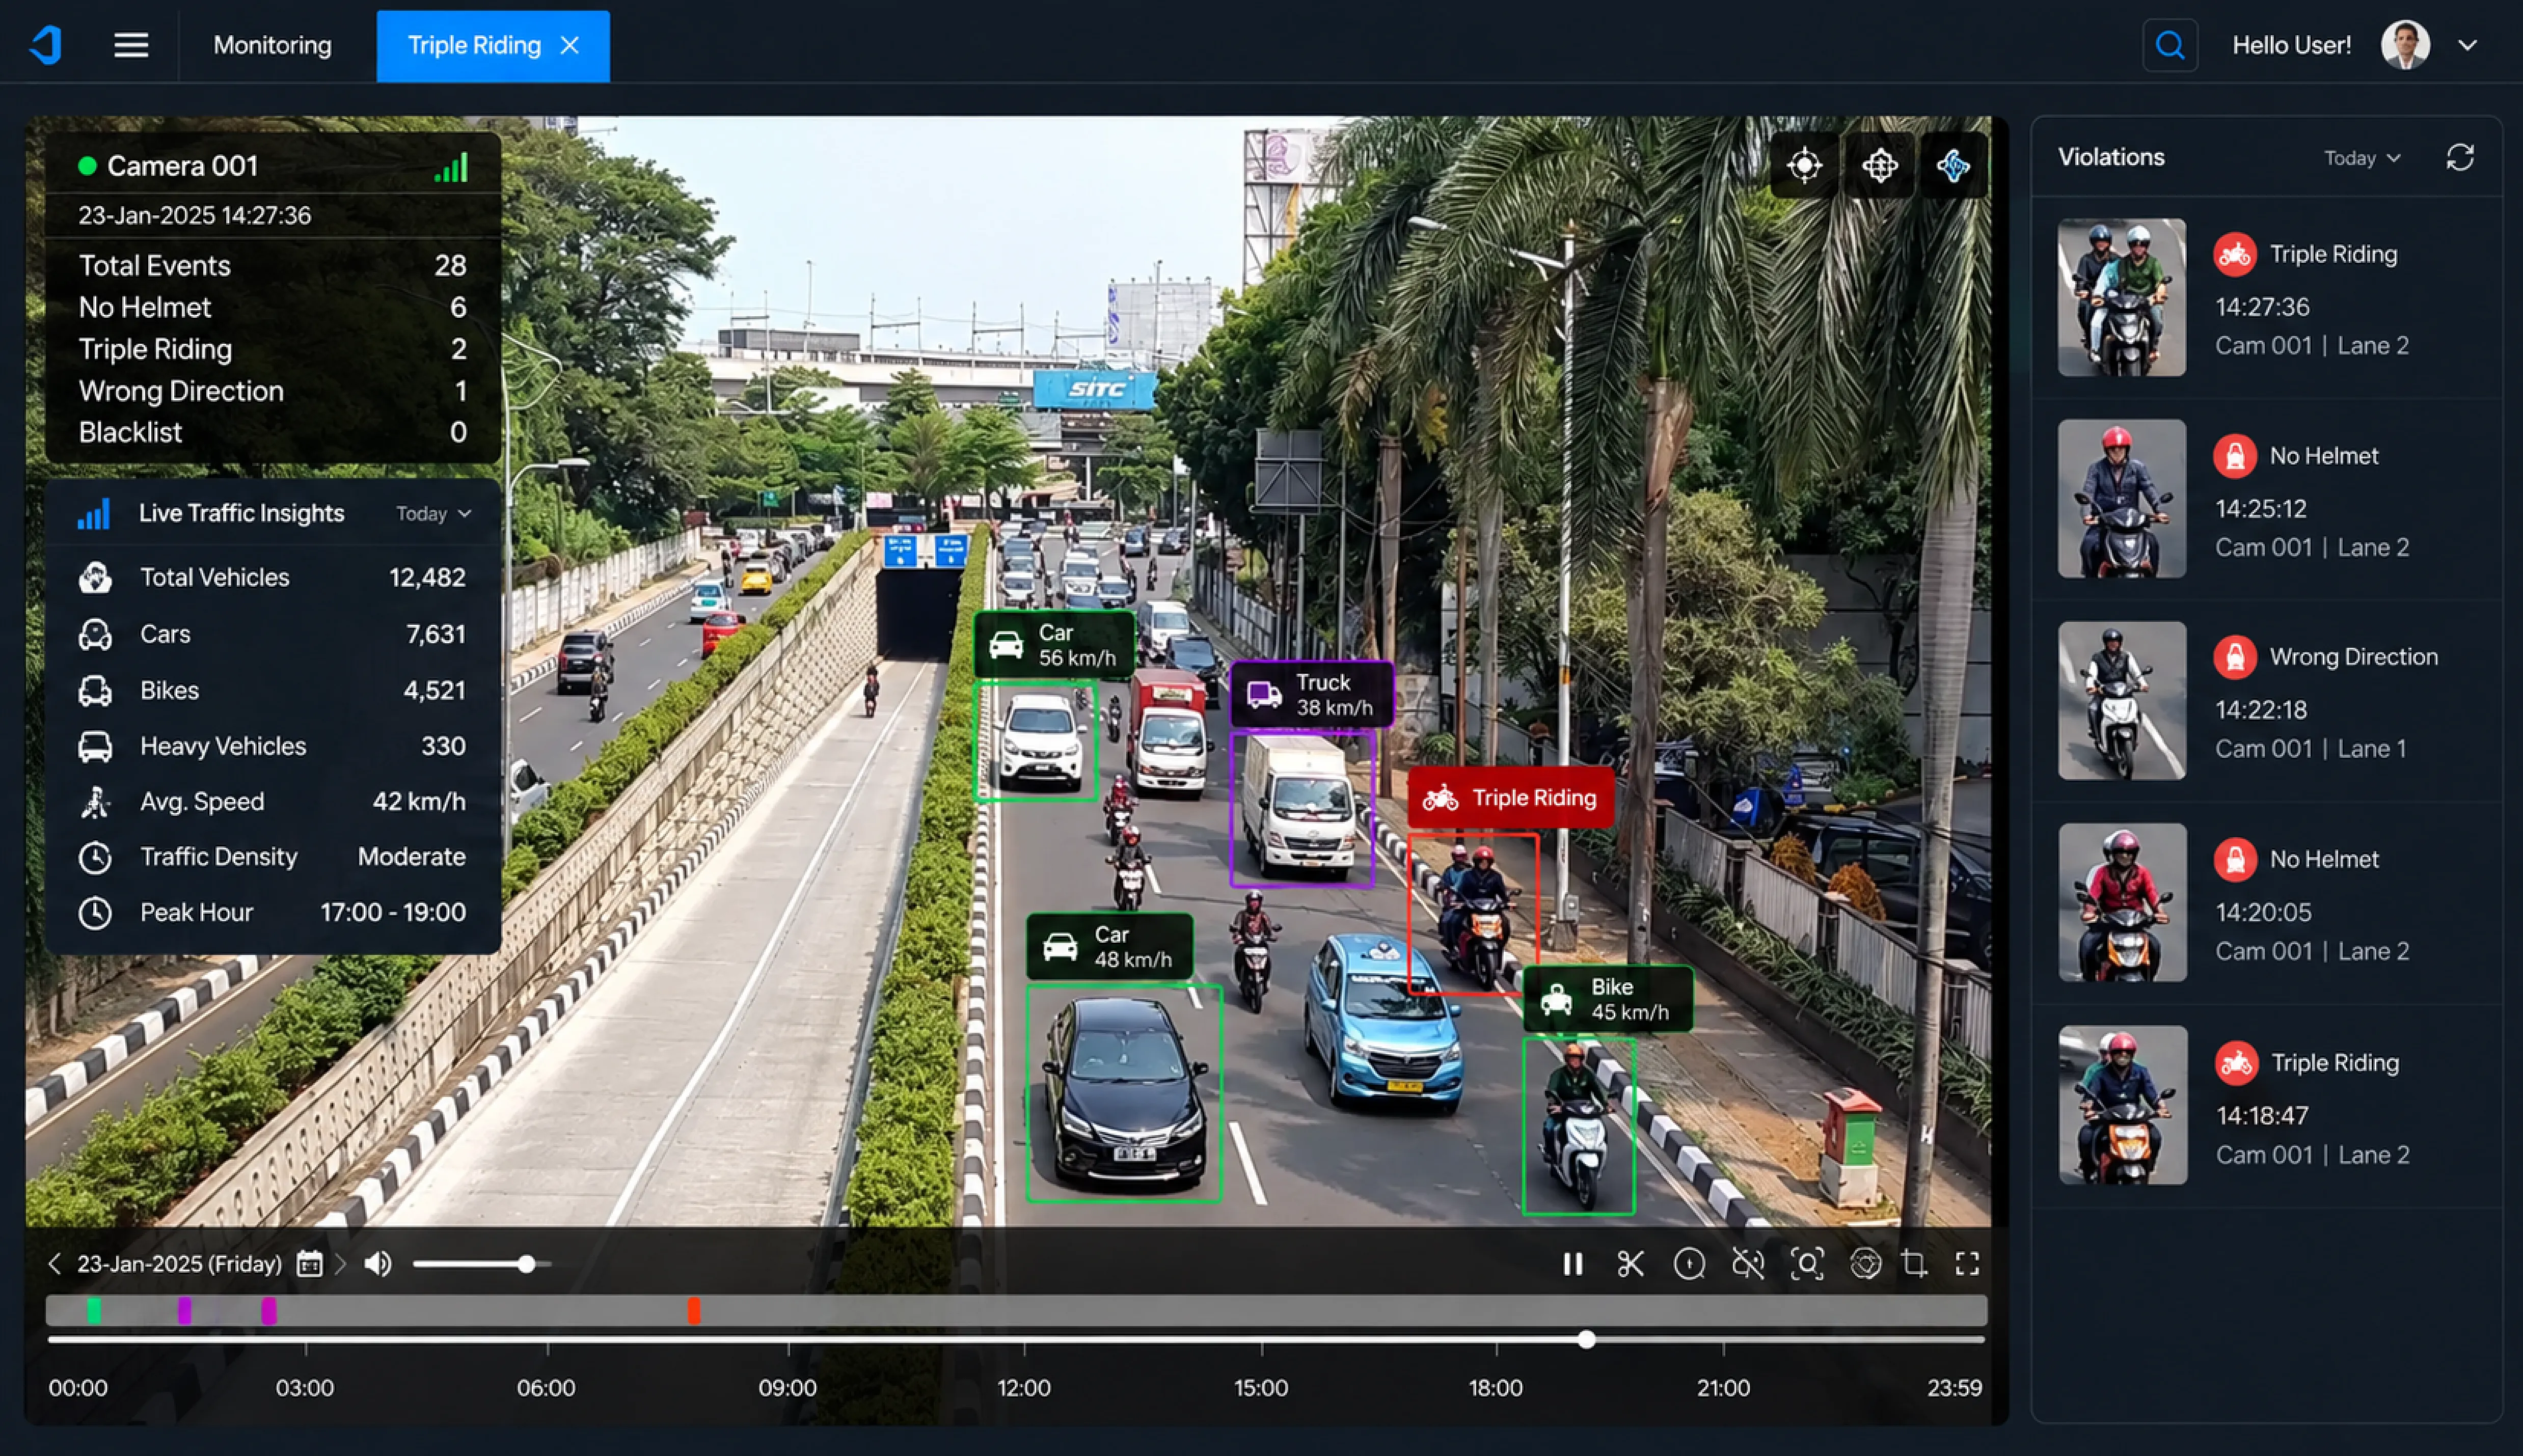Click the crosshair target icon on video
This screenshot has width=2523, height=1456.
tap(1804, 165)
